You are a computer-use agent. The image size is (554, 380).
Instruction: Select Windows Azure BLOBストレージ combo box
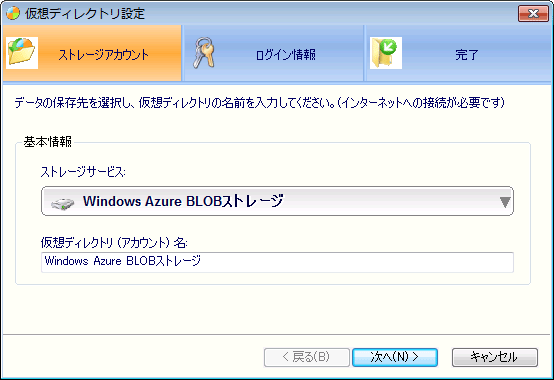click(x=277, y=201)
